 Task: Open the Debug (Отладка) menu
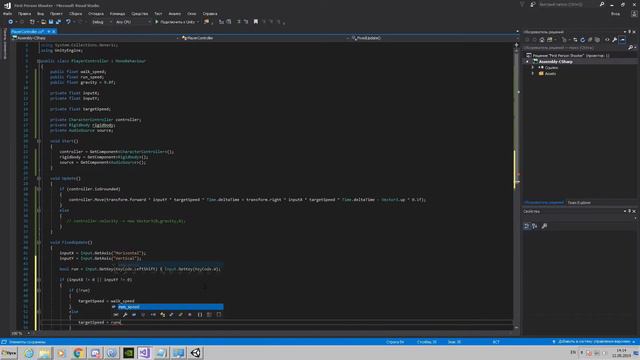click(x=96, y=14)
